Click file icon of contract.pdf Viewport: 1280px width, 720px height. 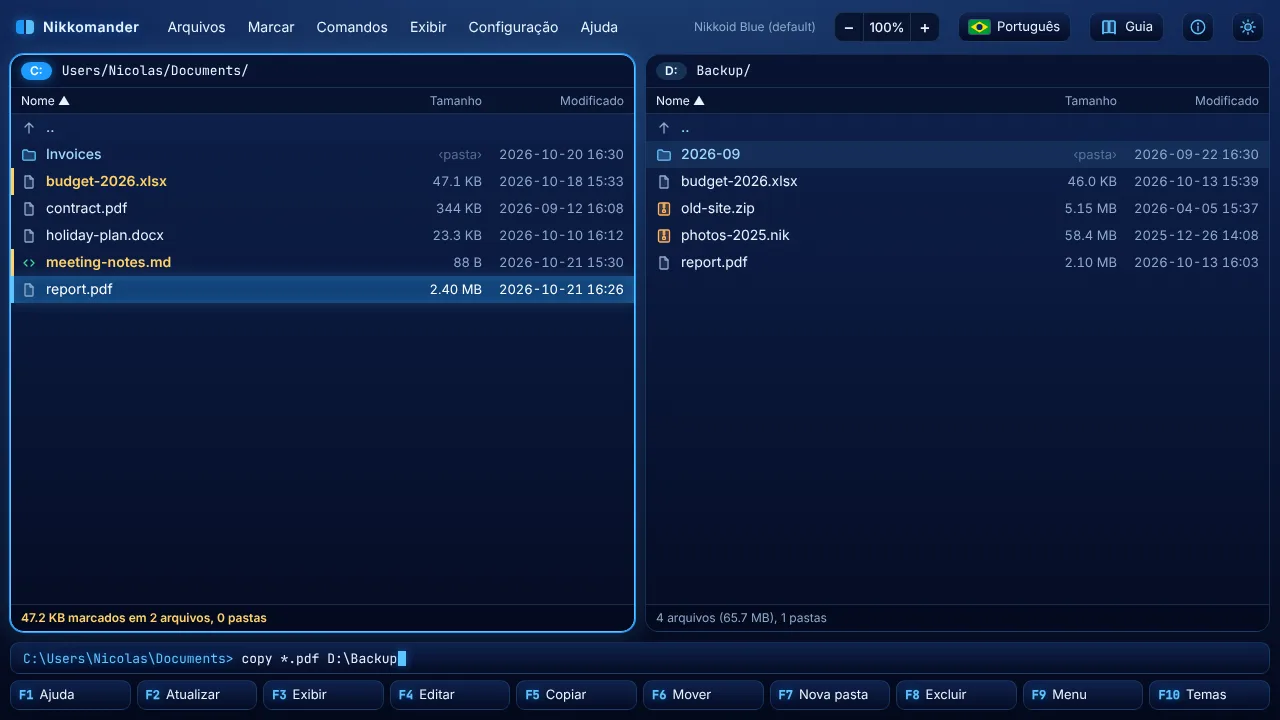[29, 209]
